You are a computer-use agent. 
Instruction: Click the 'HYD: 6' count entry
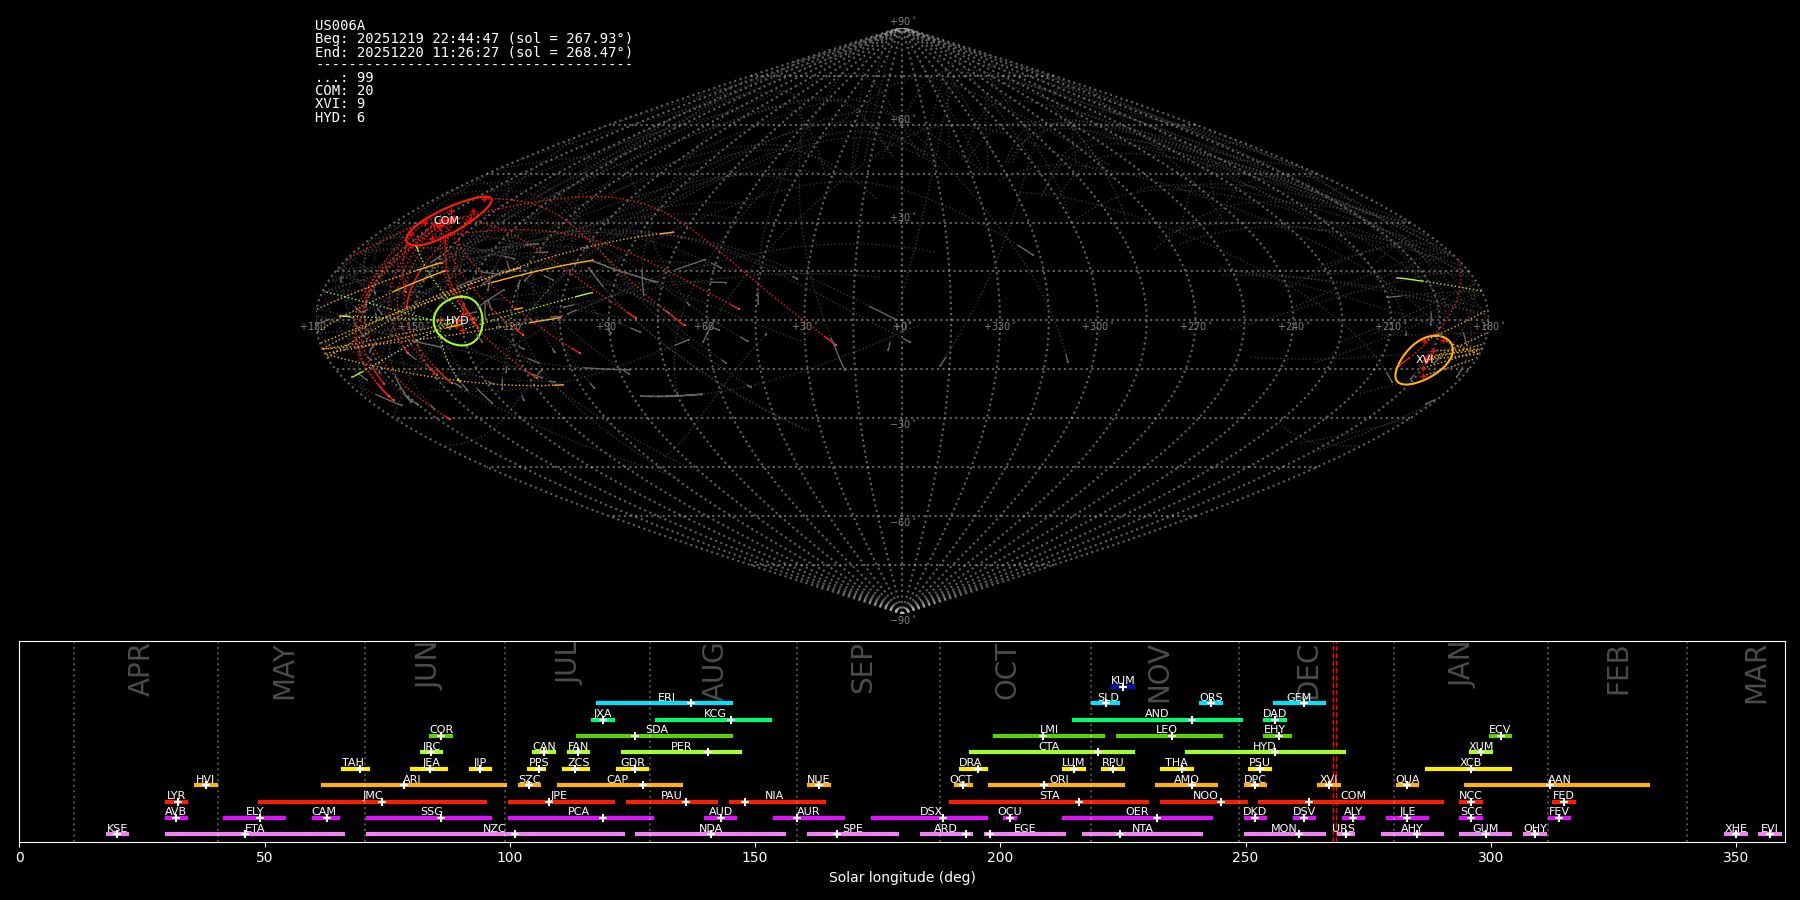[340, 118]
